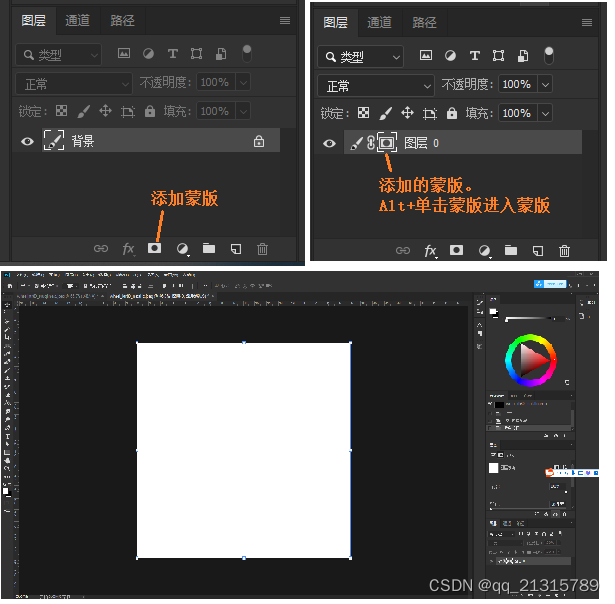Click the layer mask thumbnail on 图层 0
Viewport: 615px width, 604px height.
pyautogui.click(x=387, y=143)
